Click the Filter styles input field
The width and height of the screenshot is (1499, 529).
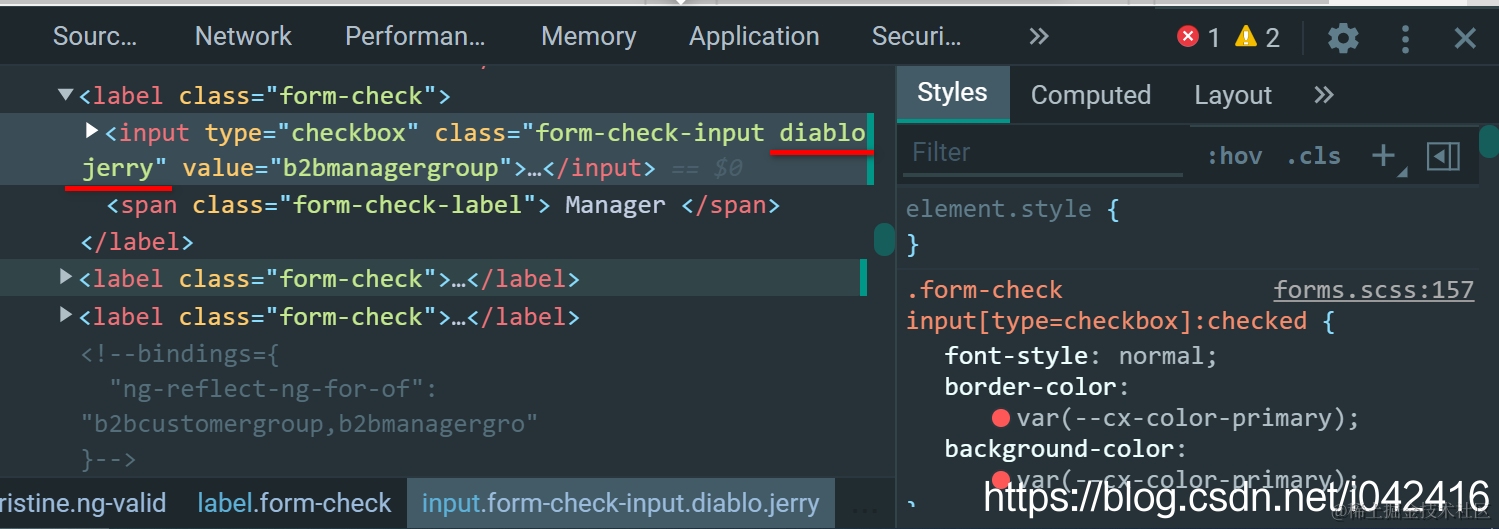click(1044, 153)
